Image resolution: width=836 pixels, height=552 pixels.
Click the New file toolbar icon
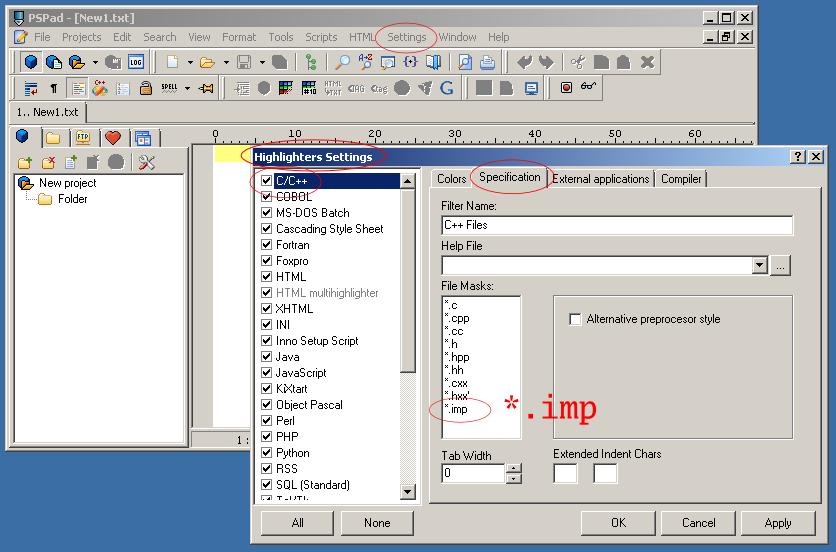[172, 62]
